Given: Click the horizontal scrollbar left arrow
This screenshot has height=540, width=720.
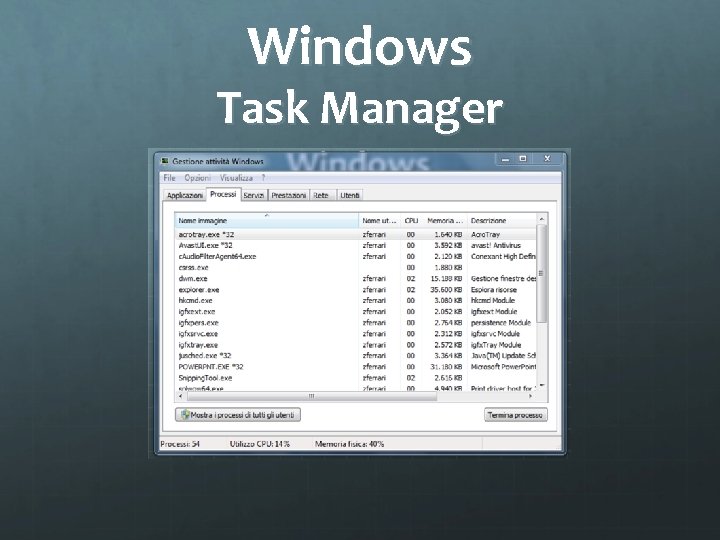Looking at the screenshot, I should point(180,396).
